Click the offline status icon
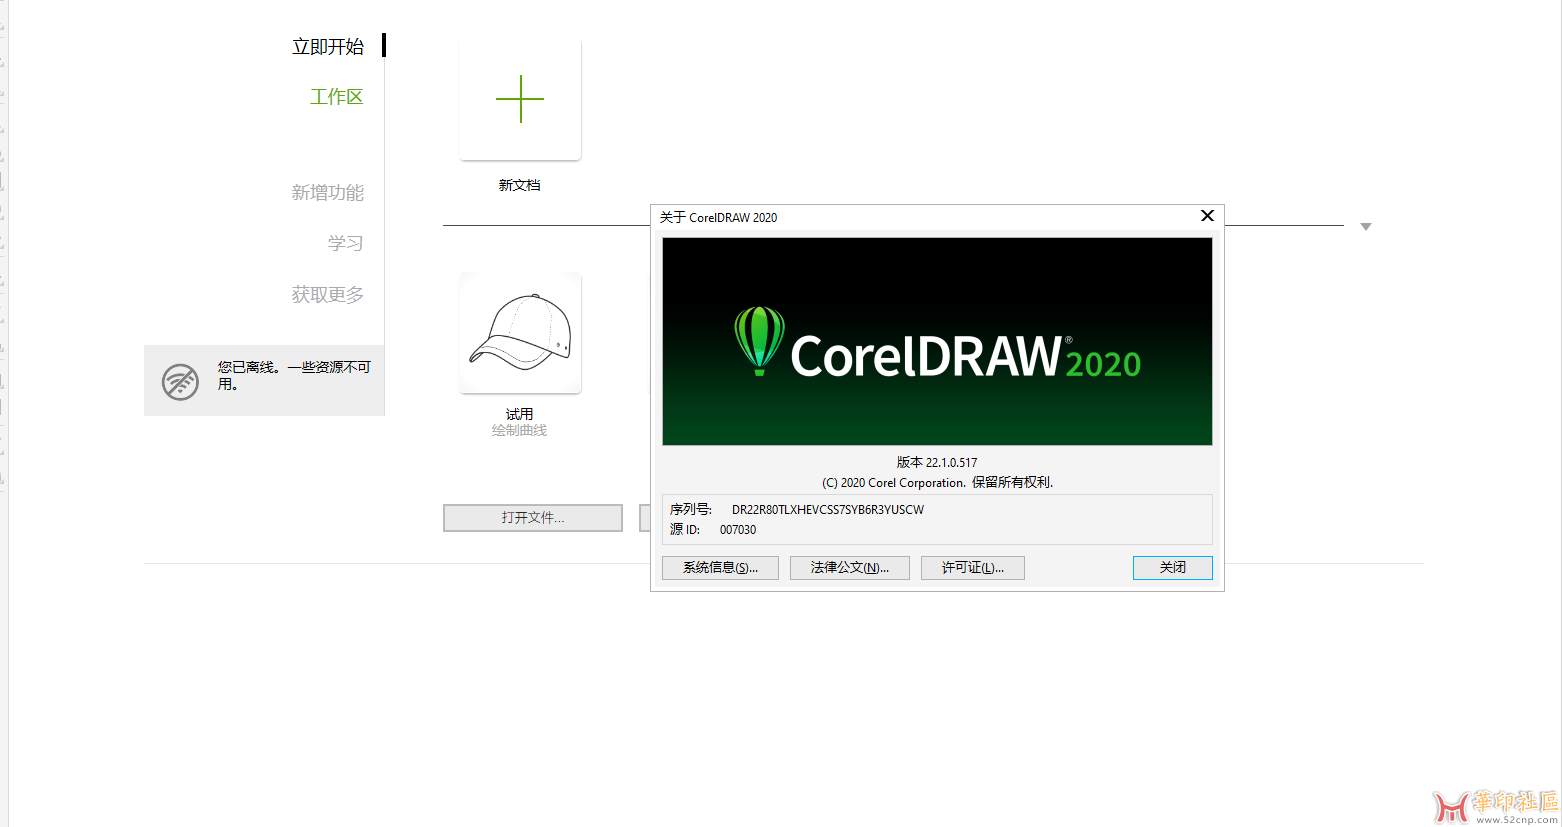This screenshot has height=827, width=1562. click(180, 381)
